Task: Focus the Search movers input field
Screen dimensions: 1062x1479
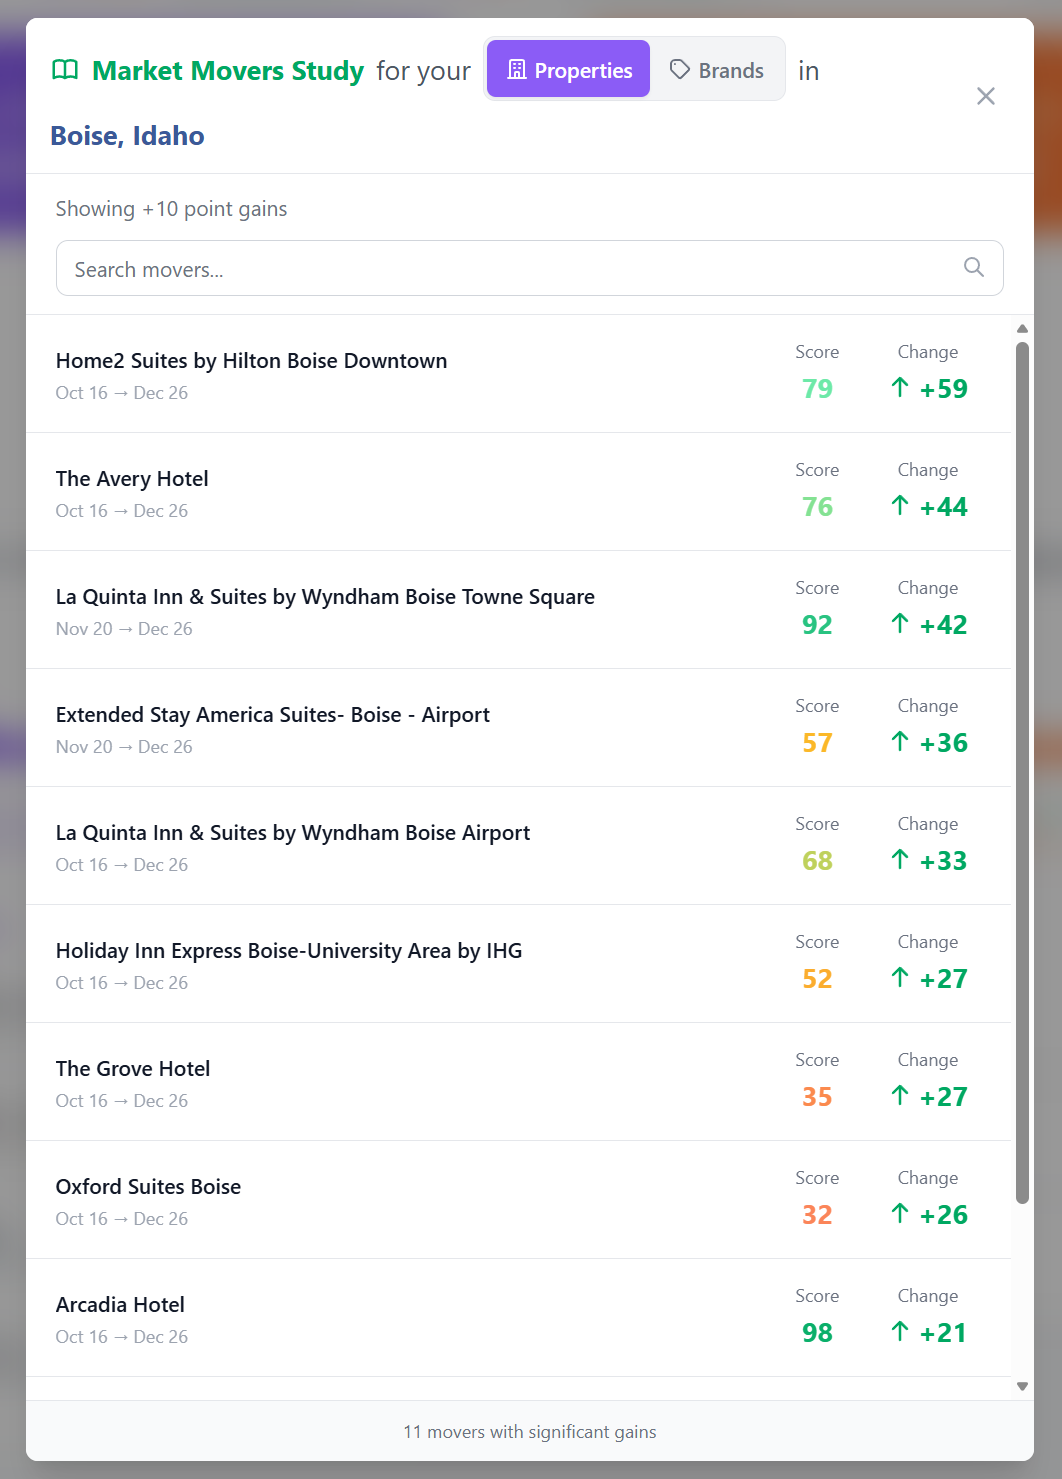Action: (530, 268)
